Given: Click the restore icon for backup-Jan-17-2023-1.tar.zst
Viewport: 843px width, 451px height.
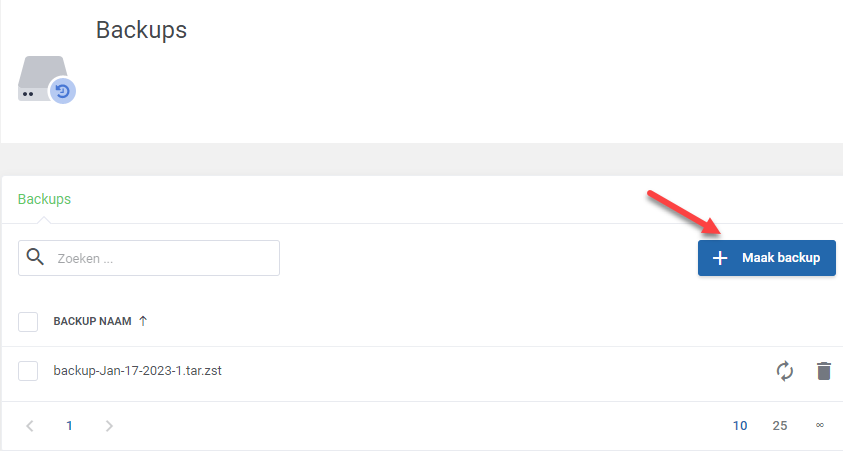Looking at the screenshot, I should [x=784, y=371].
